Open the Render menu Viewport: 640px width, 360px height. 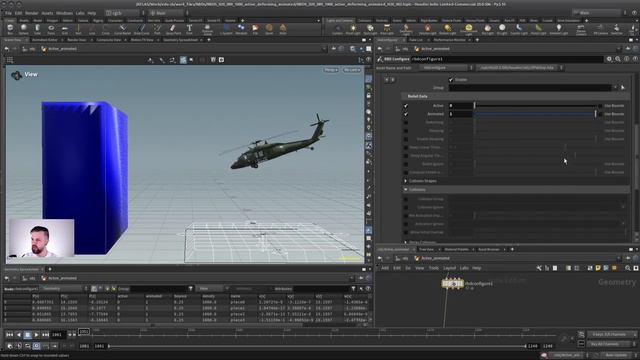(x=31, y=13)
